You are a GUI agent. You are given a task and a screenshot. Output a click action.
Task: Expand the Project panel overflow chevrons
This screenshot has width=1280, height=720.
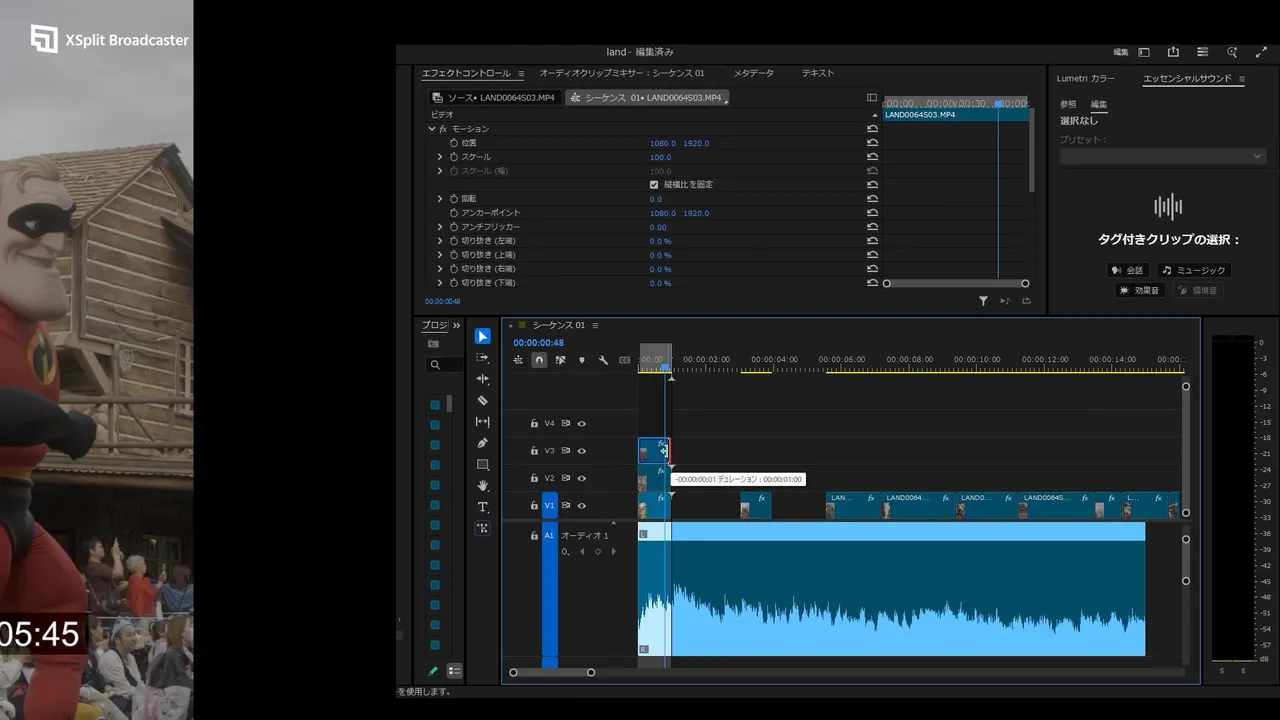[x=457, y=325]
